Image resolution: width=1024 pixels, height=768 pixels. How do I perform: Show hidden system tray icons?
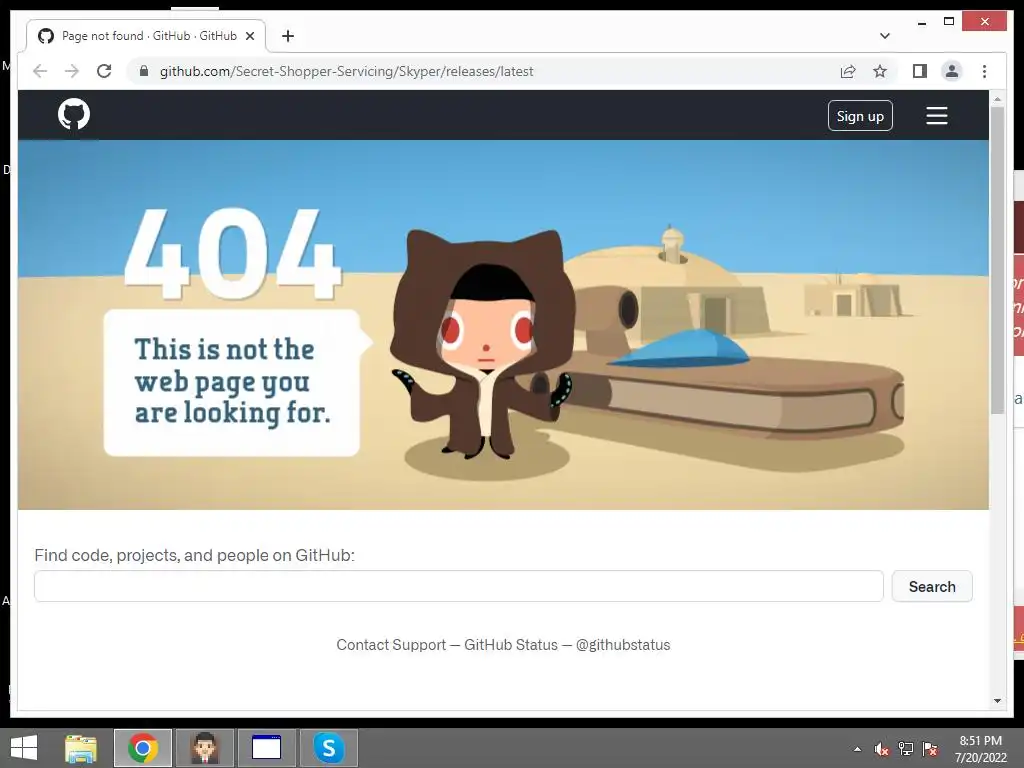pyautogui.click(x=857, y=749)
